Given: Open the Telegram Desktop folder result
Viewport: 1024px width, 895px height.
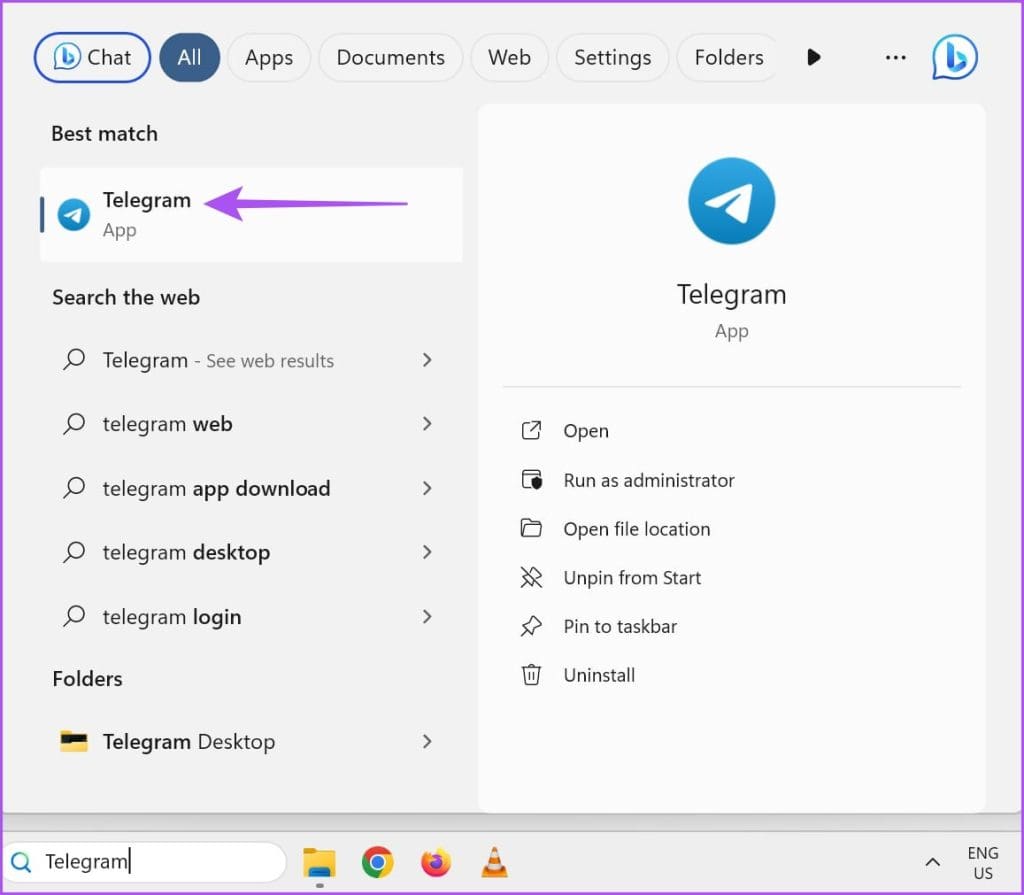Looking at the screenshot, I should [x=251, y=741].
